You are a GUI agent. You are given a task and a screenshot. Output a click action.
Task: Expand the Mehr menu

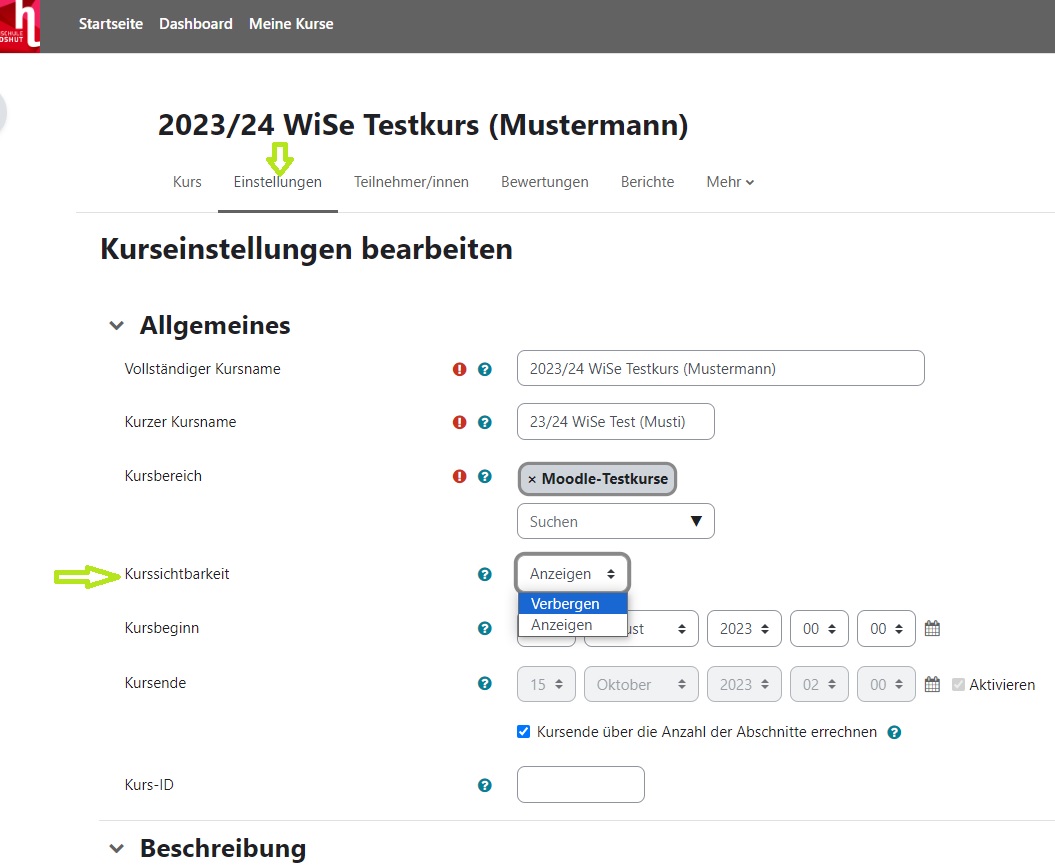pyautogui.click(x=730, y=182)
